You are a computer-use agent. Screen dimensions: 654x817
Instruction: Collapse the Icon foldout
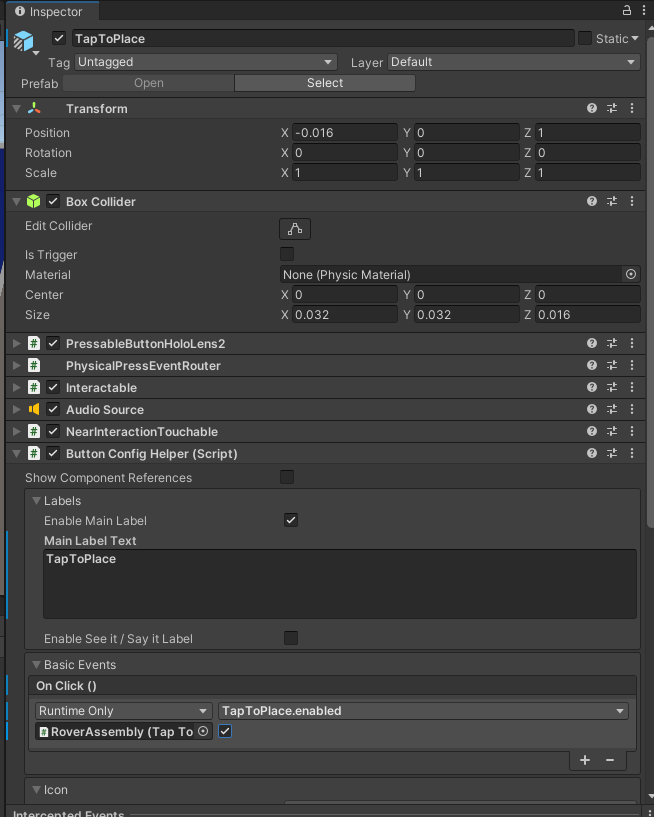[x=36, y=789]
